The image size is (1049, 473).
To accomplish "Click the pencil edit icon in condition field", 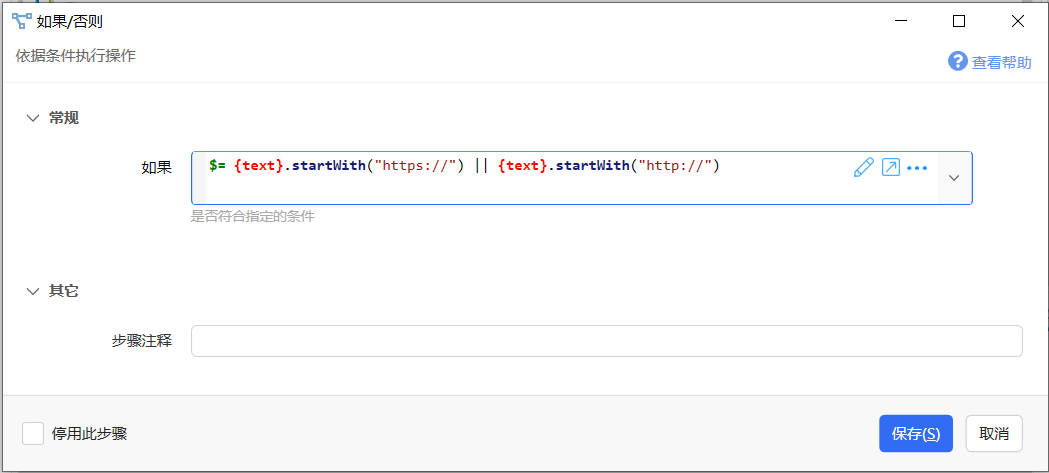I will pos(864,167).
